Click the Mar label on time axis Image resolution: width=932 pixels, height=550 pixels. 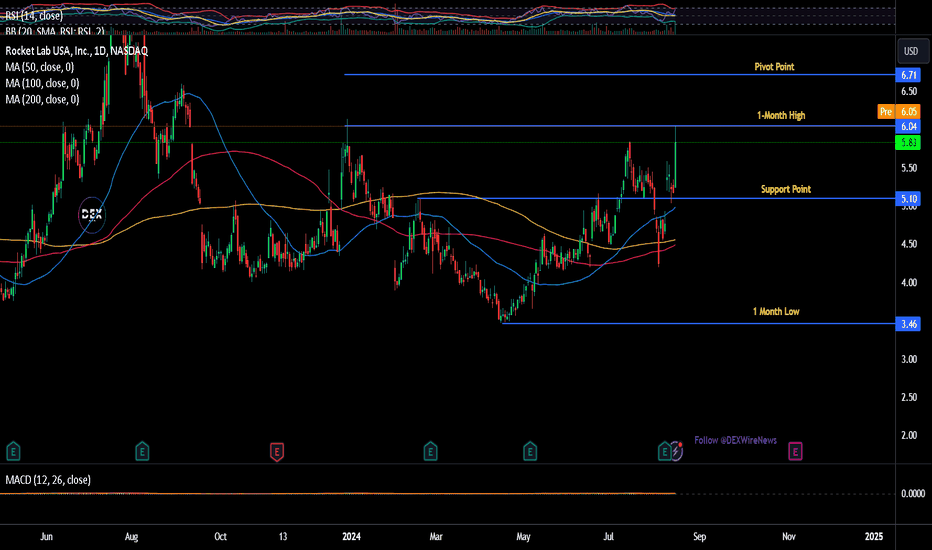click(436, 536)
